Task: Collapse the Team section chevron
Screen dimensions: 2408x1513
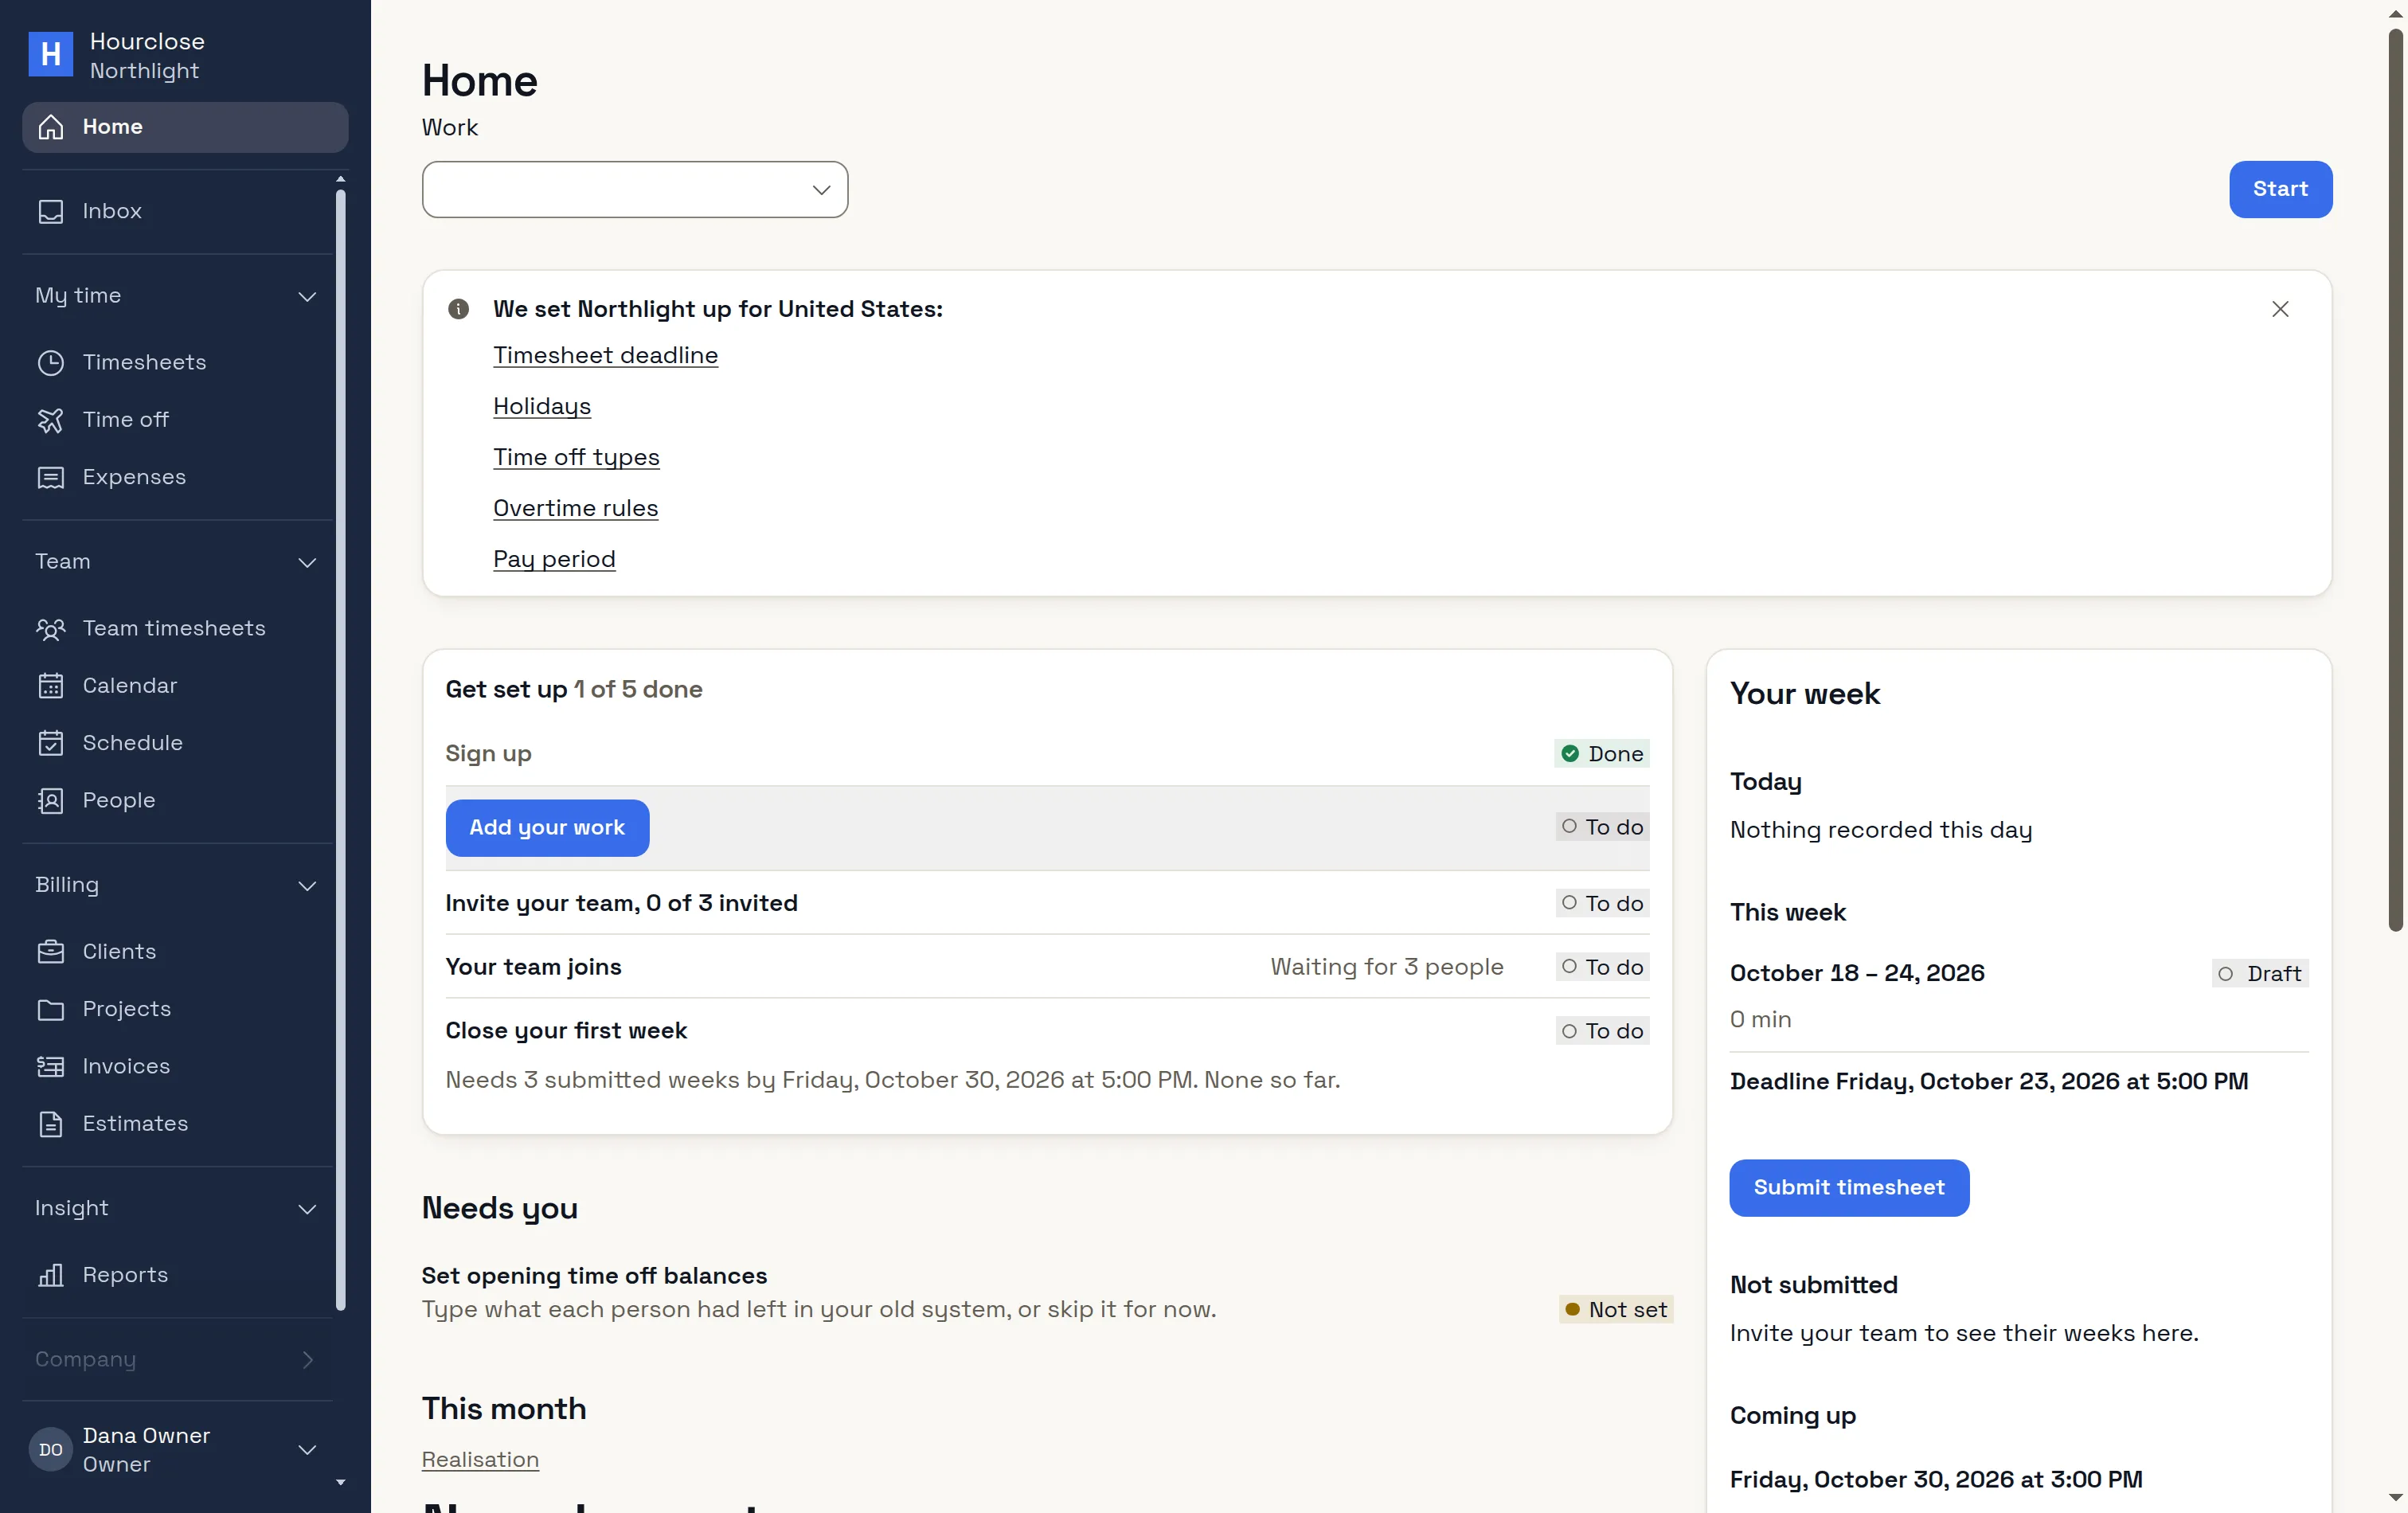Action: point(307,562)
